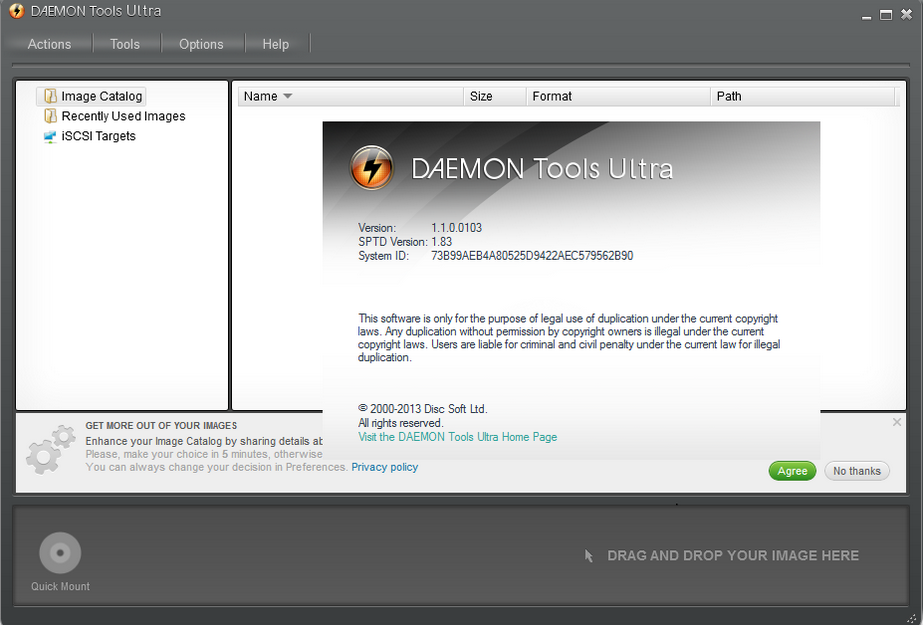The image size is (923, 625).
Task: Sort by the Path column header
Action: click(x=803, y=97)
